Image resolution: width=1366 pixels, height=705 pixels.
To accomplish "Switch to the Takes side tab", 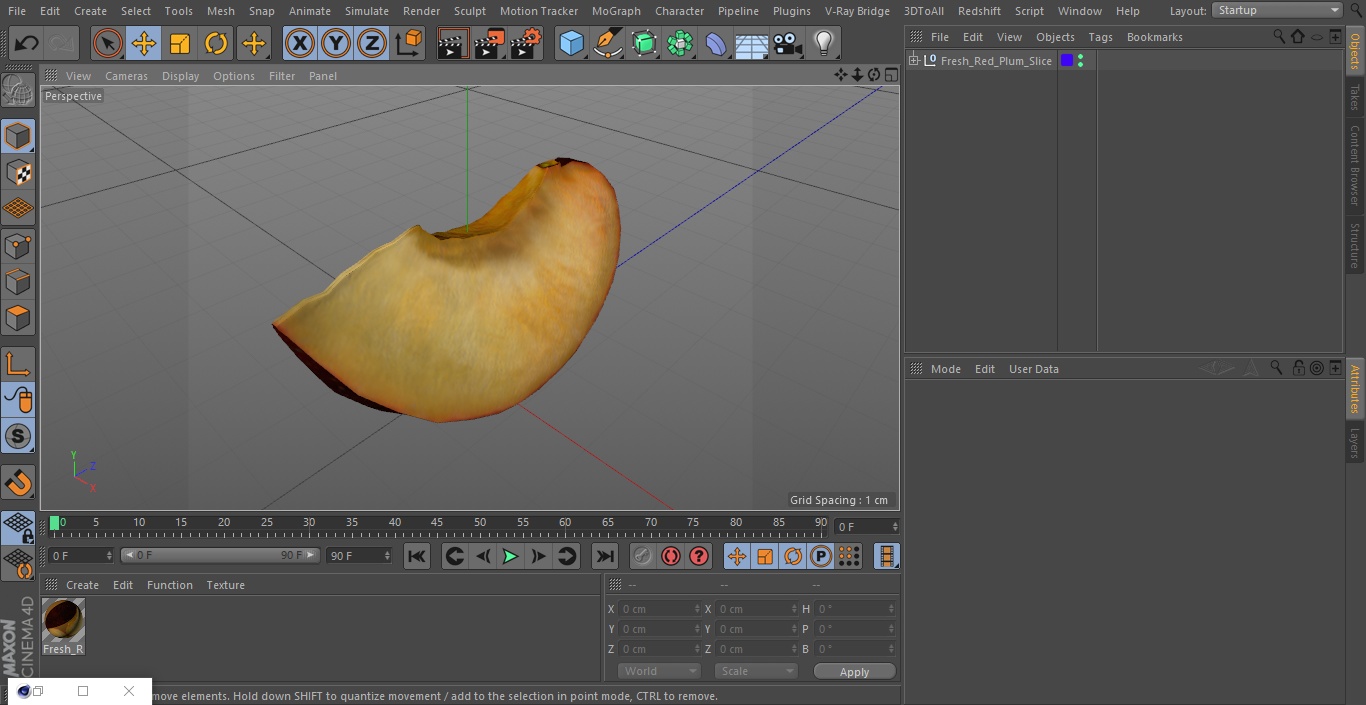I will point(1355,97).
